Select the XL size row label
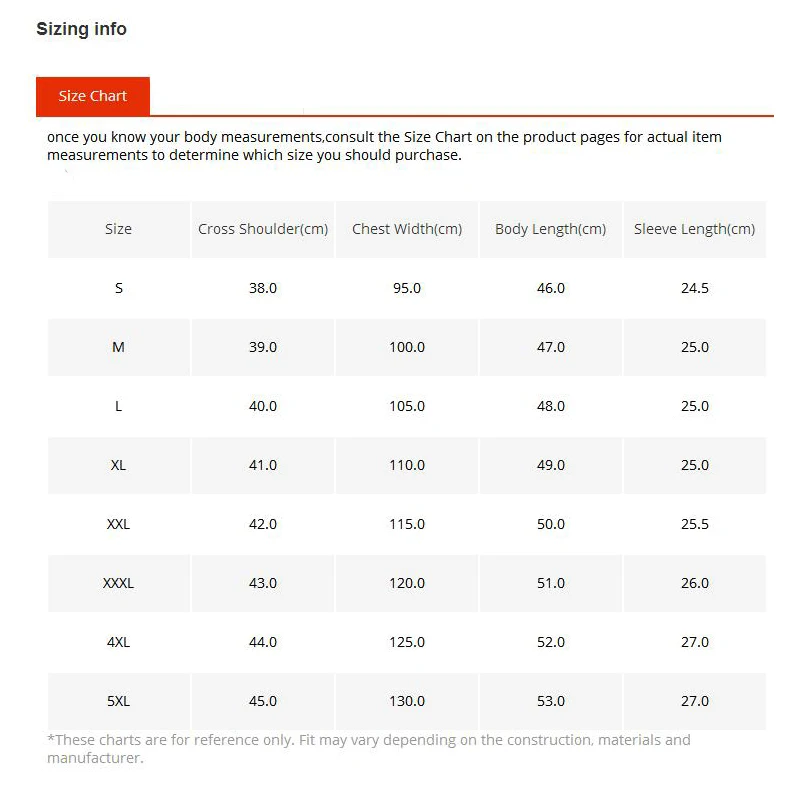This screenshot has height=800, width=800. (x=118, y=465)
